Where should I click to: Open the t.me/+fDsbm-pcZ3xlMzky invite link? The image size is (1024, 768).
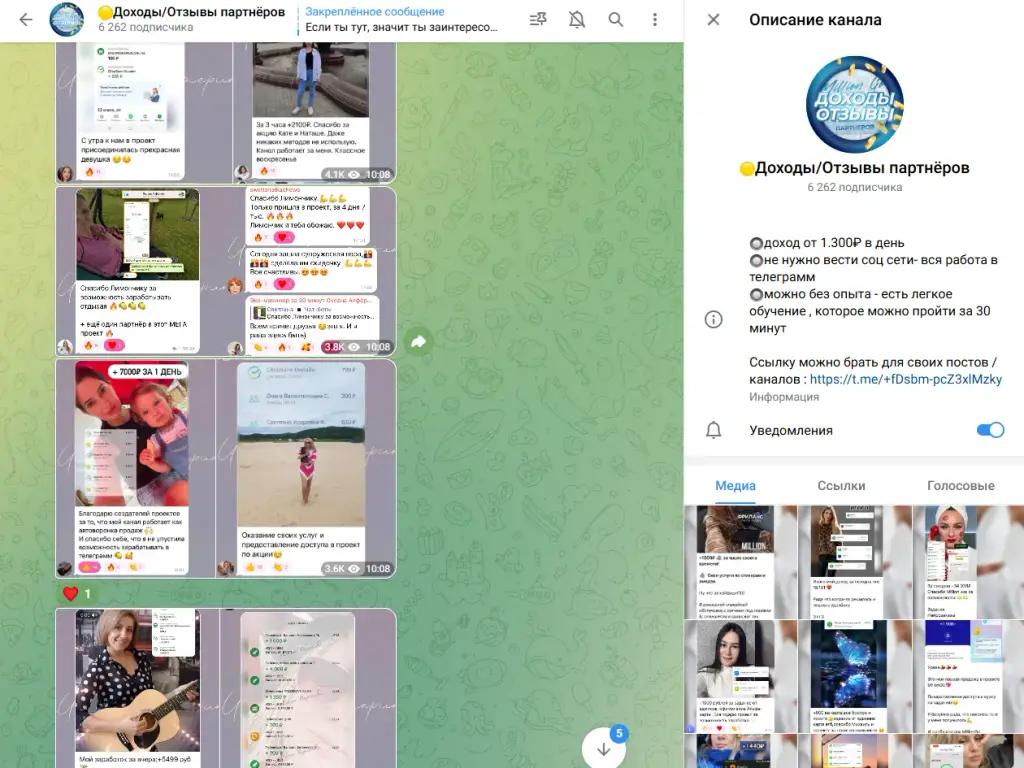[906, 379]
